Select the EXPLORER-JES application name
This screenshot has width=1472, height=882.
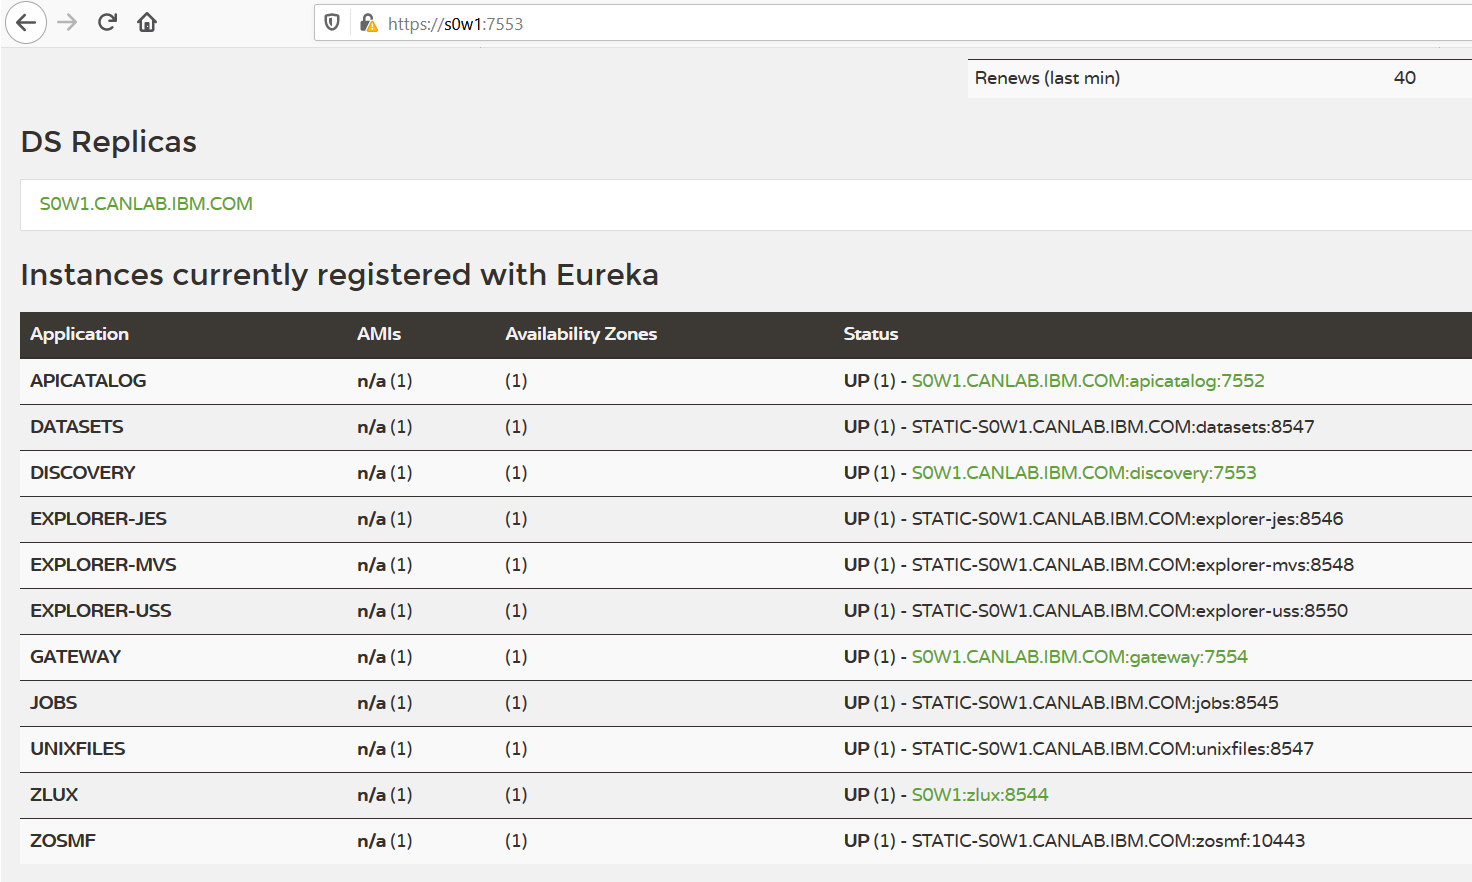(98, 519)
